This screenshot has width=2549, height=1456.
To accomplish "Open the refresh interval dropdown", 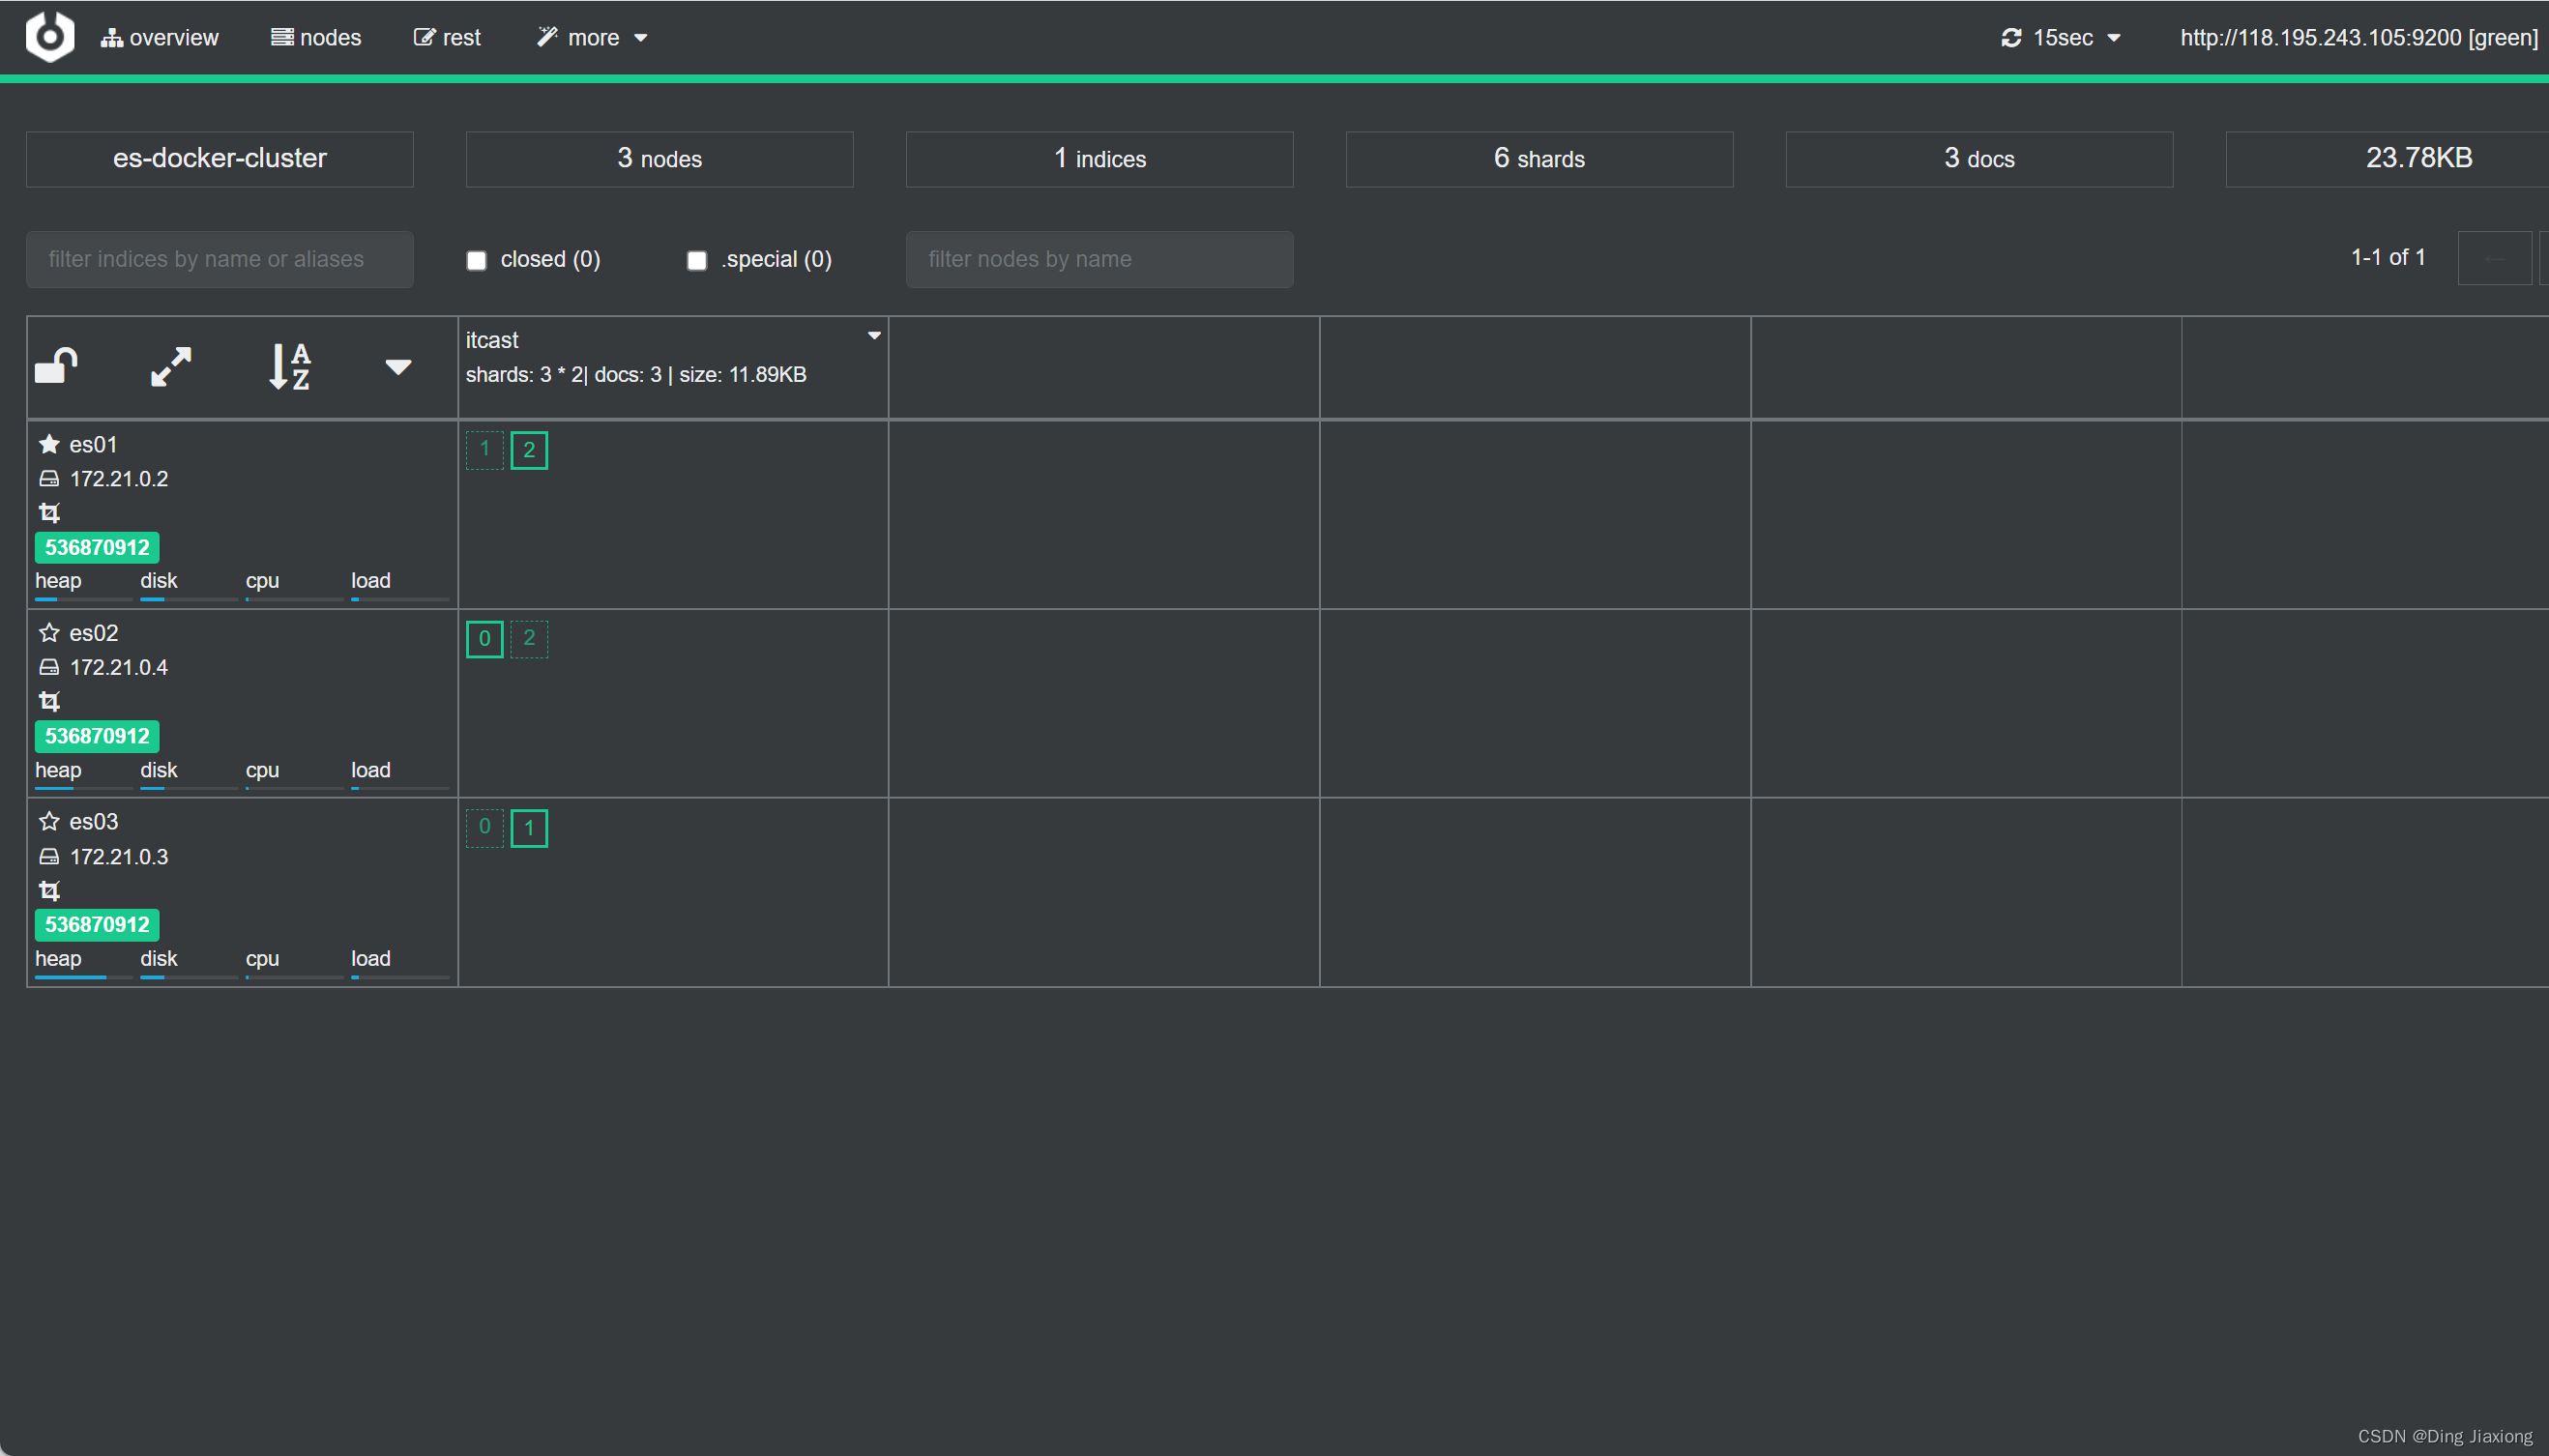I will pos(2066,35).
